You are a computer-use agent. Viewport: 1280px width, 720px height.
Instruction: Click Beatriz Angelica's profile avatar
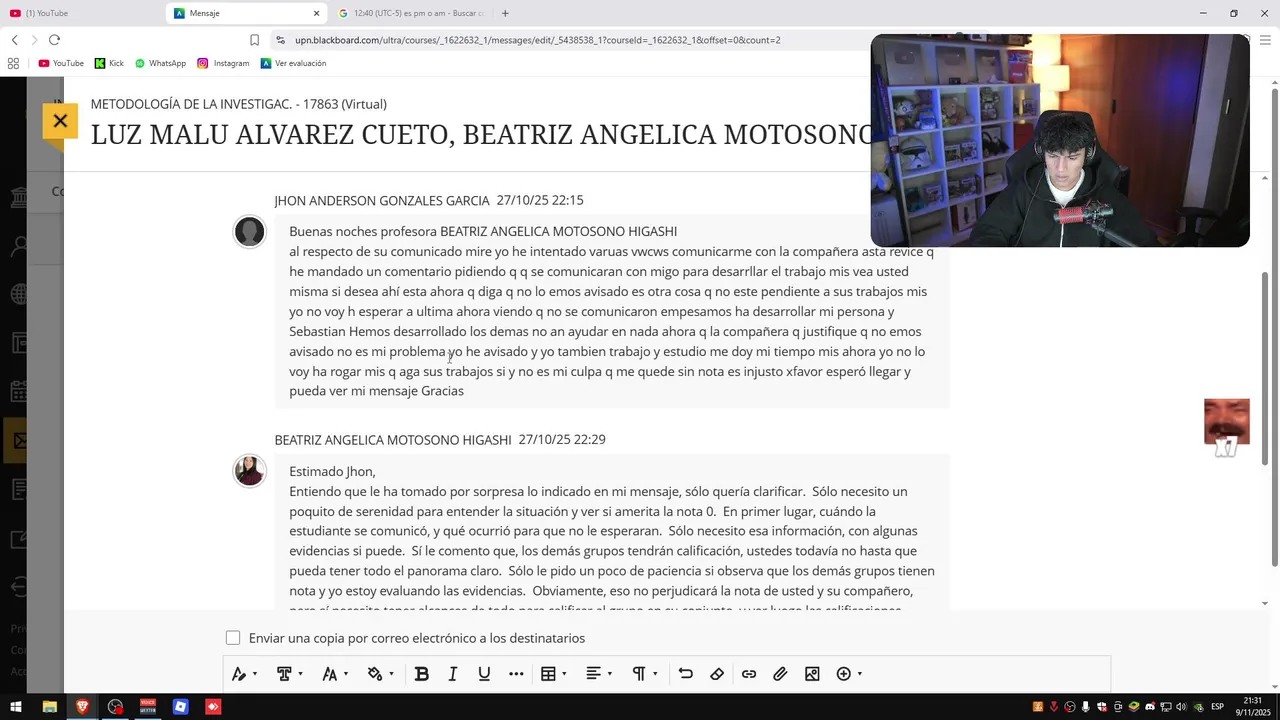[x=249, y=470]
